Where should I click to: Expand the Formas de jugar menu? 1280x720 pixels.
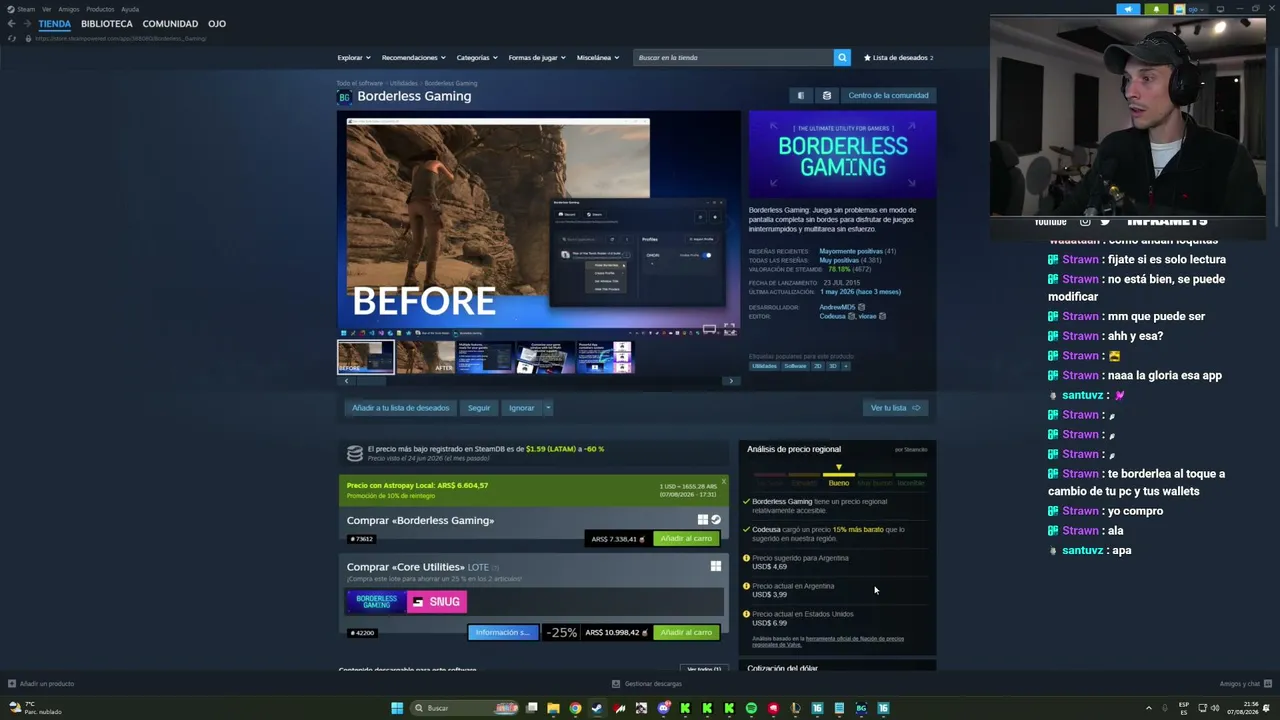point(537,58)
